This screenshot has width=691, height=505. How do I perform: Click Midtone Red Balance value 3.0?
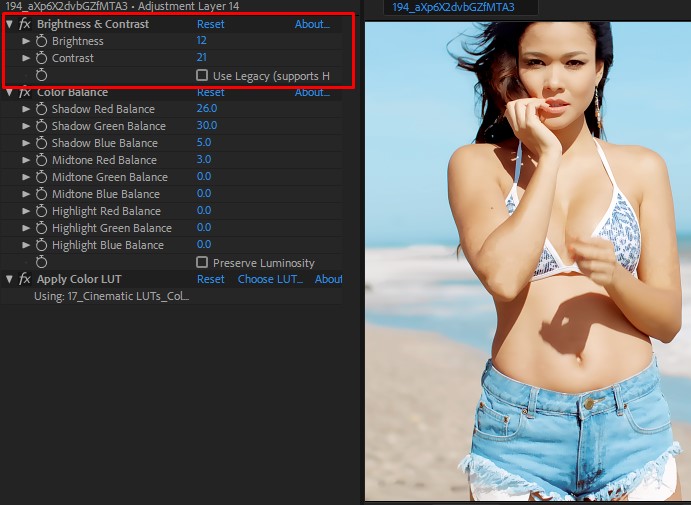pyautogui.click(x=204, y=160)
